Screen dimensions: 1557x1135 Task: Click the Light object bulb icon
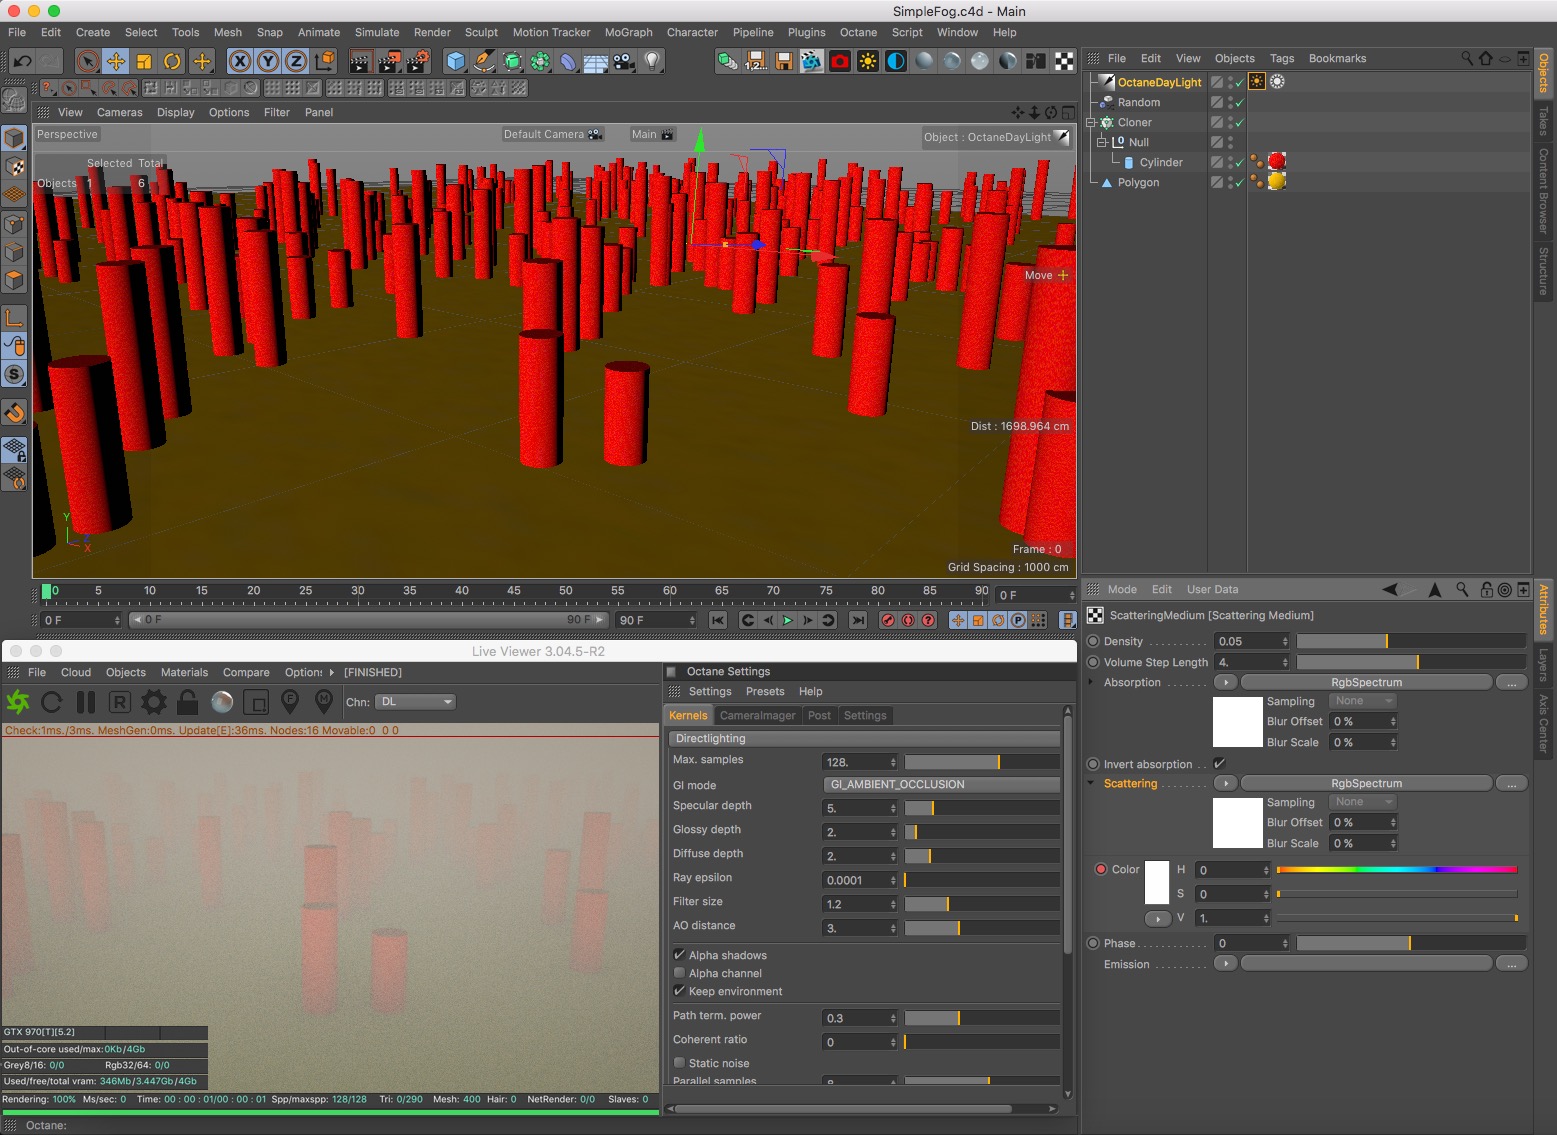[652, 61]
